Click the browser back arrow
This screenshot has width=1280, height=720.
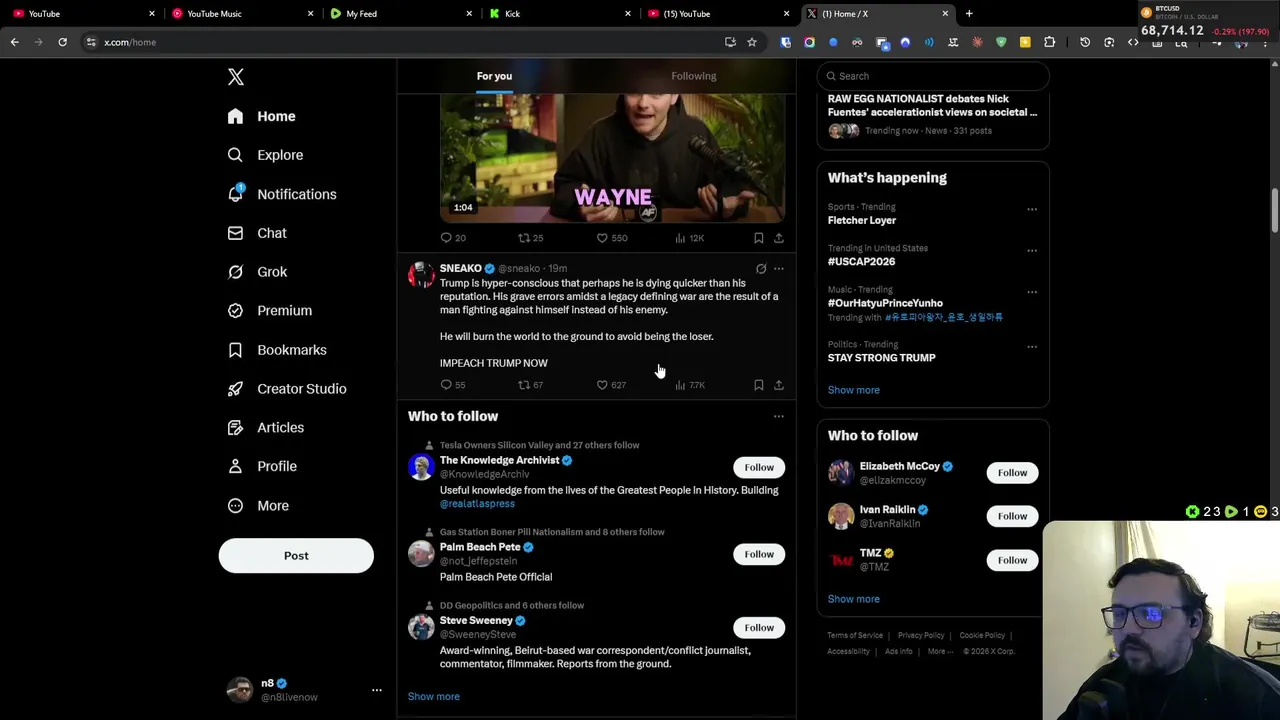tap(14, 42)
